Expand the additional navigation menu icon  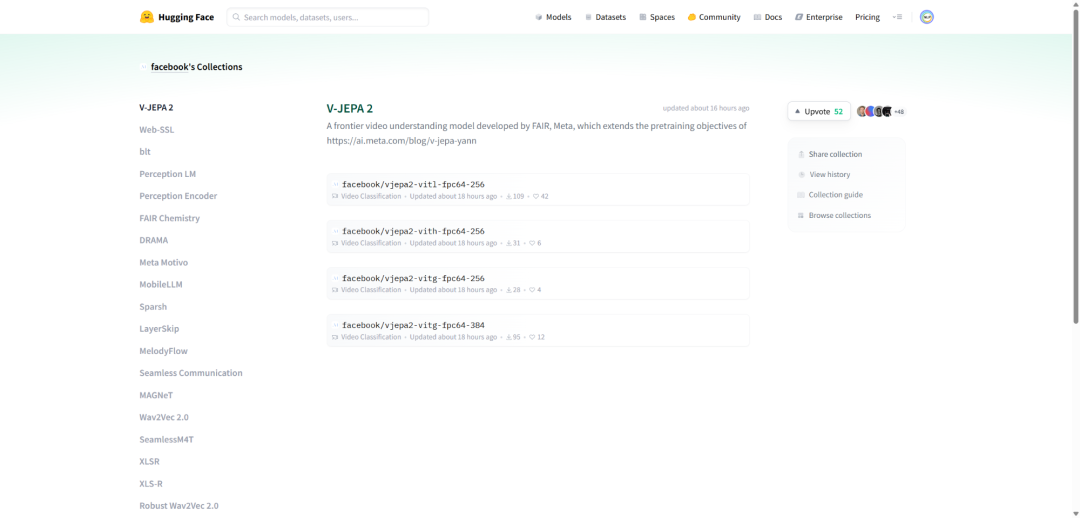pos(897,17)
